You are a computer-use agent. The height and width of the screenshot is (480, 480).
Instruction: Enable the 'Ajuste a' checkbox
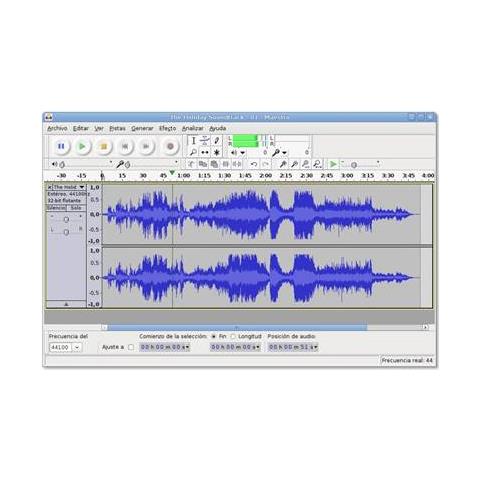(131, 347)
